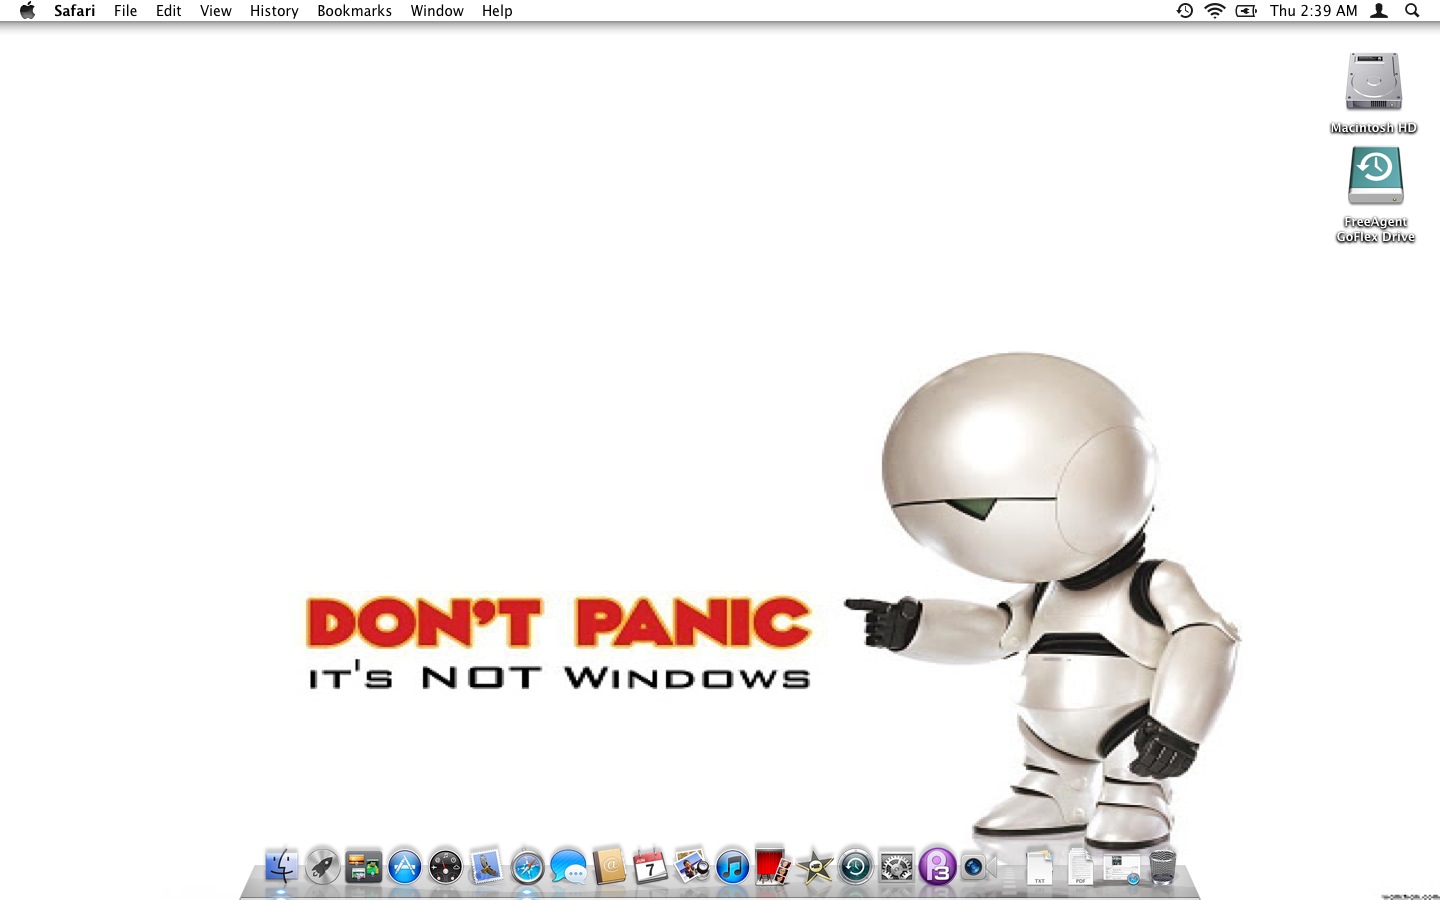Open Time Machine in the dock
Screen dimensions: 1440x900
pyautogui.click(x=855, y=866)
